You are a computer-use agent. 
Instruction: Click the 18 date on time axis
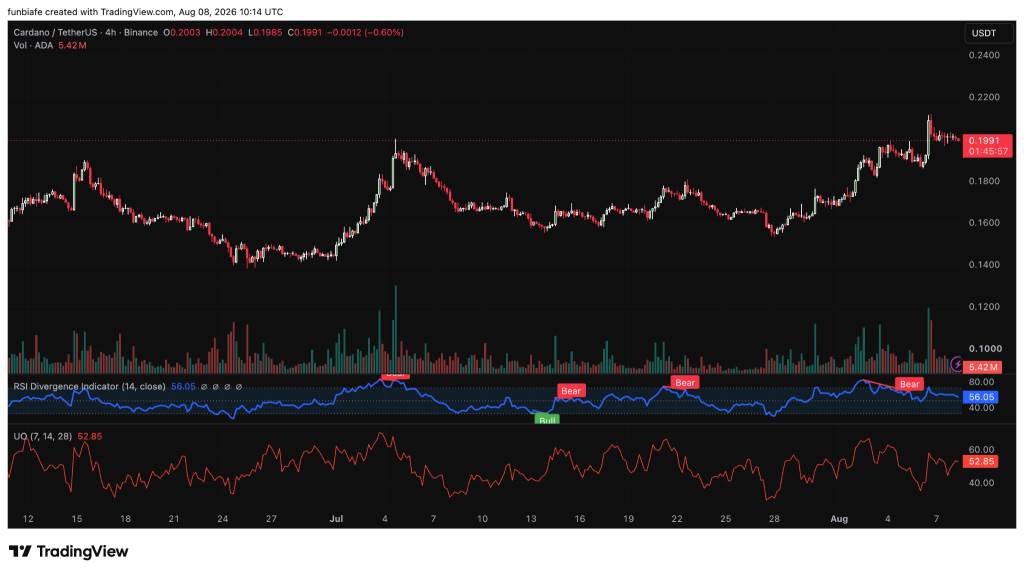pos(125,518)
